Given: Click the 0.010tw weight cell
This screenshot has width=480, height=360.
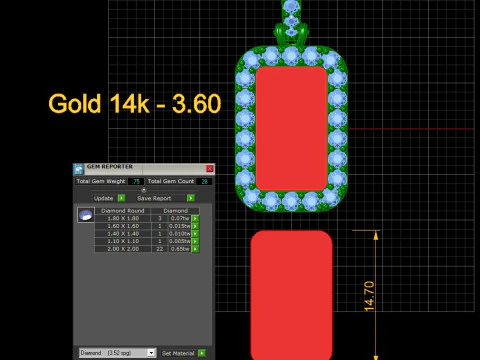Looking at the screenshot, I should pyautogui.click(x=180, y=234).
